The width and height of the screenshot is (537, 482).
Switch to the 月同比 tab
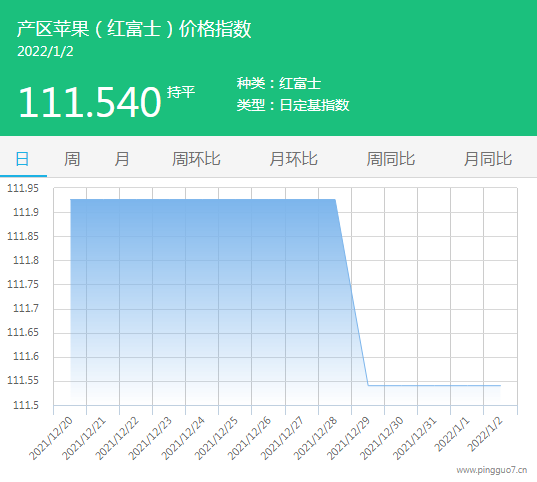(x=488, y=159)
